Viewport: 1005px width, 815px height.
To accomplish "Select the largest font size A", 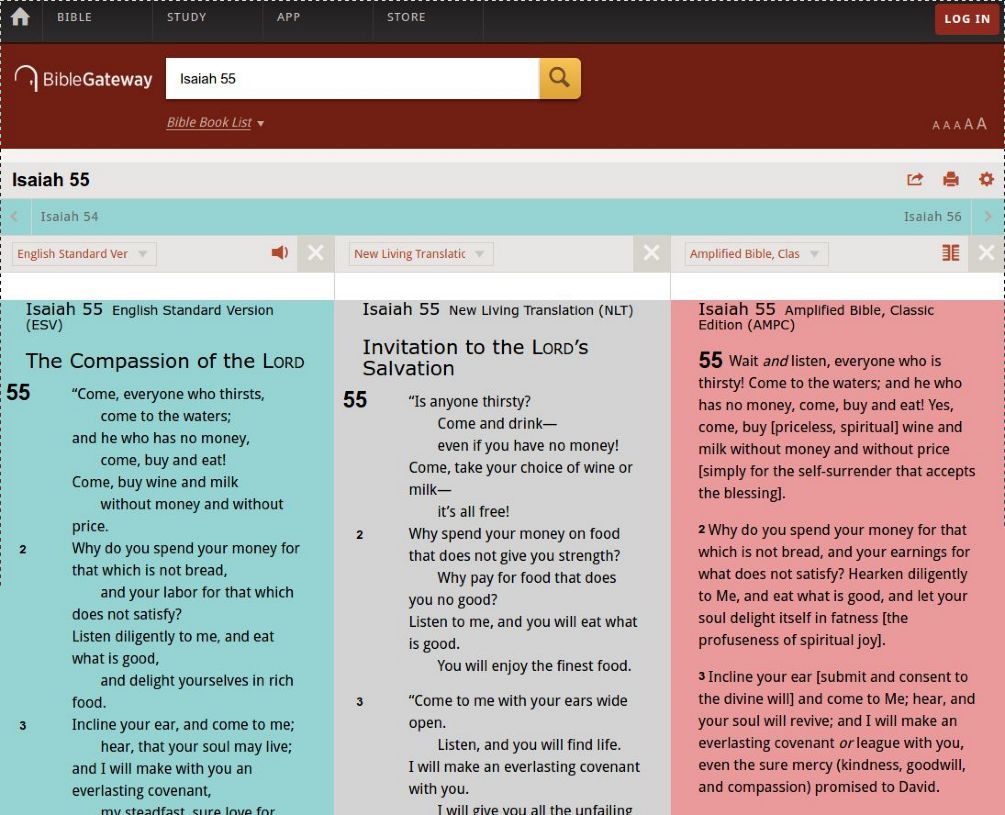I will click(981, 124).
